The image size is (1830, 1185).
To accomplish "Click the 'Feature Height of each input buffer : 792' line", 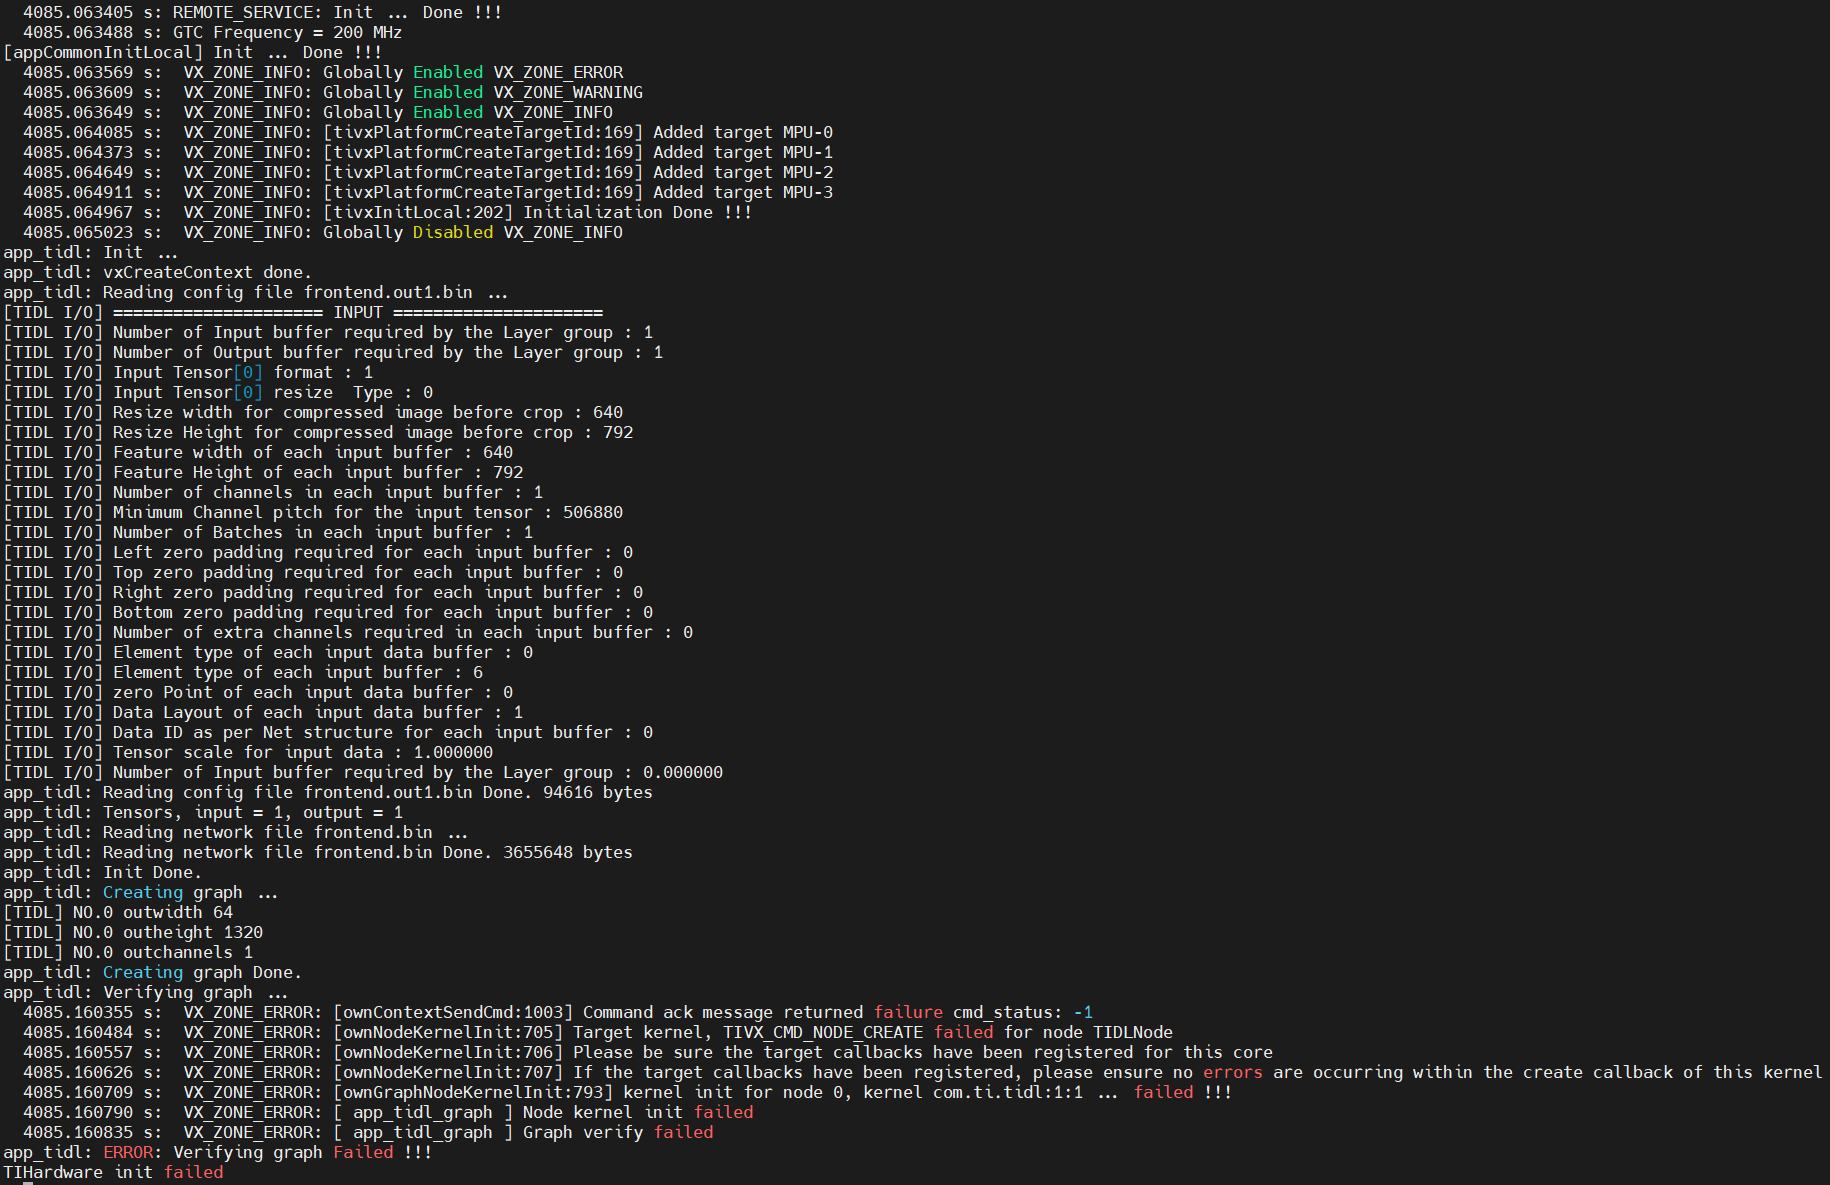I will click(263, 472).
